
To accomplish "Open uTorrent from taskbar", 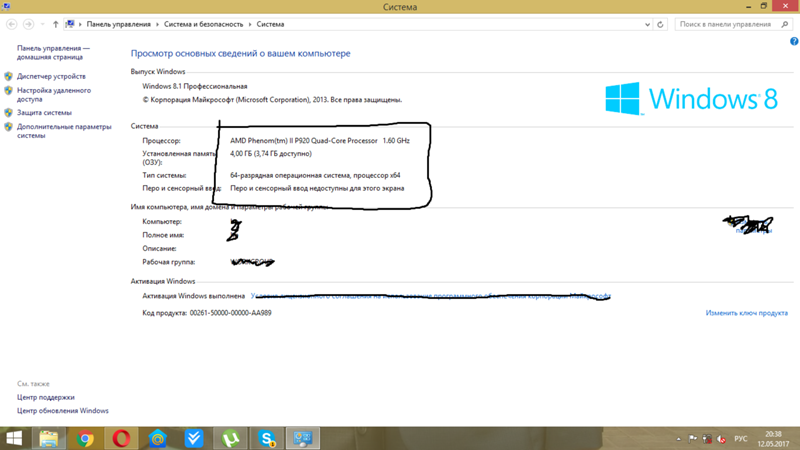I will click(x=230, y=438).
